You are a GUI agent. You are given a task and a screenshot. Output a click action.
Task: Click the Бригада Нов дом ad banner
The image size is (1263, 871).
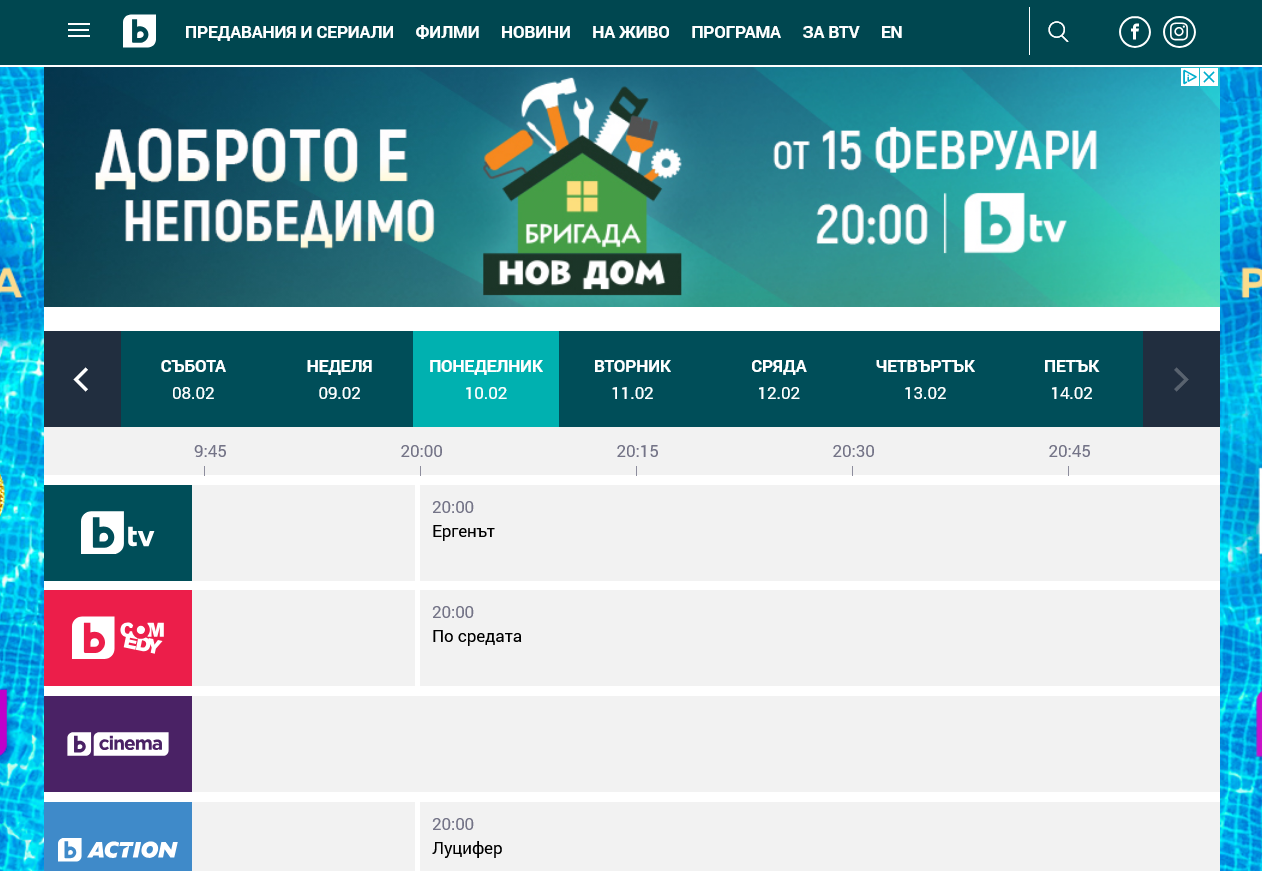pyautogui.click(x=632, y=187)
